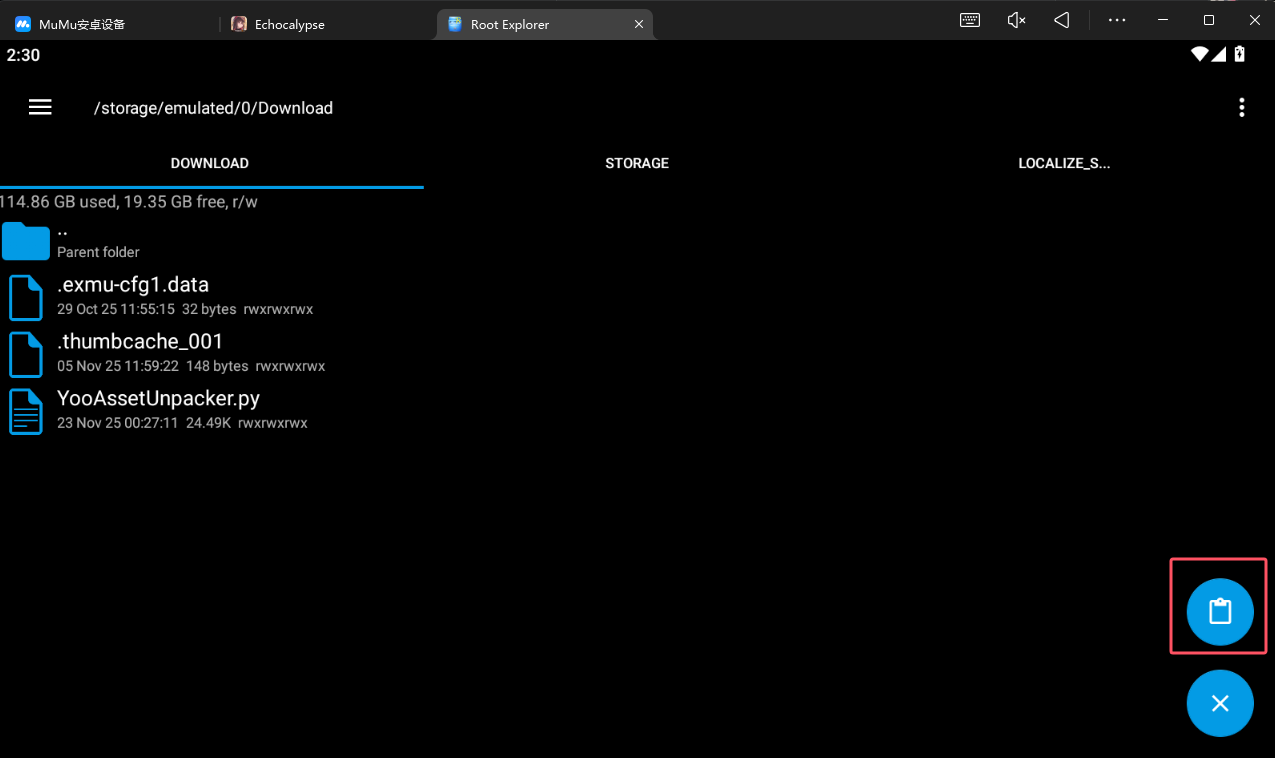1275x758 pixels.
Task: Click the emulator back triangle icon
Action: 1062,20
